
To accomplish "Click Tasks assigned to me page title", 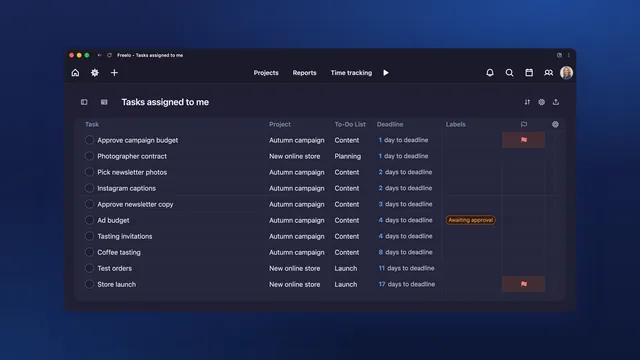I will click(165, 102).
